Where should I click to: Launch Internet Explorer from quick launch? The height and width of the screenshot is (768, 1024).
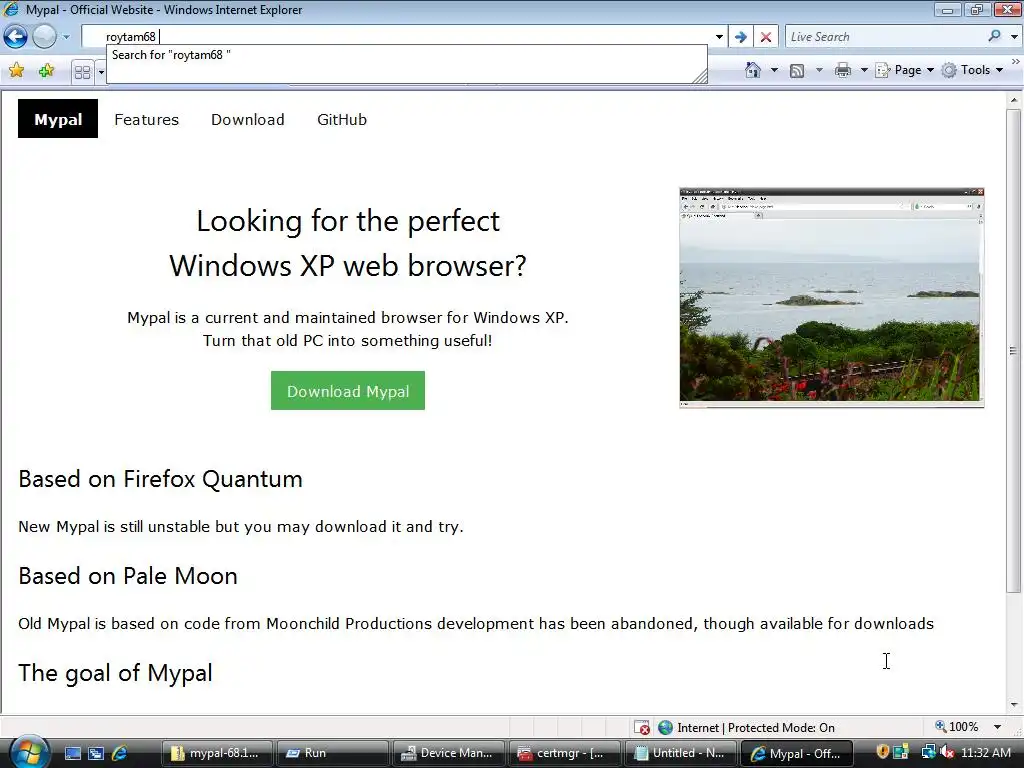(x=120, y=753)
